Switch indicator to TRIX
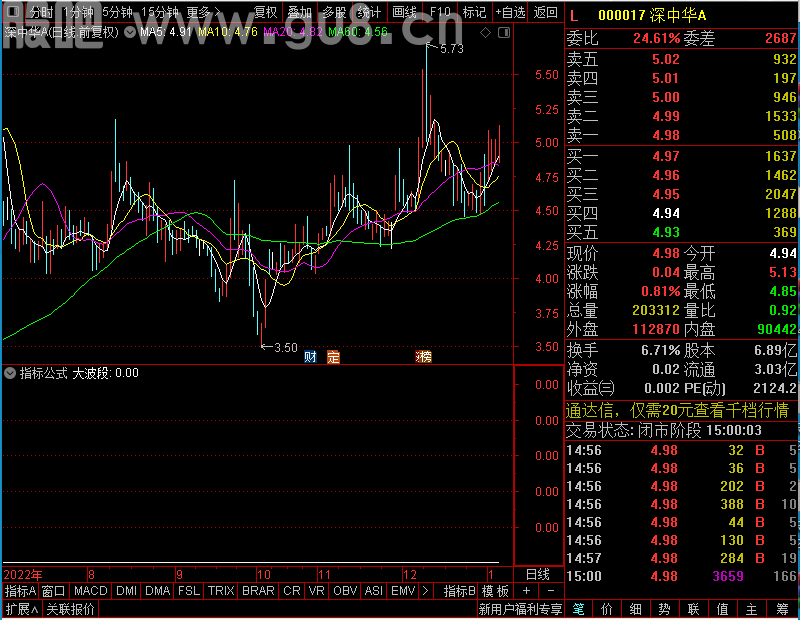Viewport: 800px width, 620px height. coord(221,591)
